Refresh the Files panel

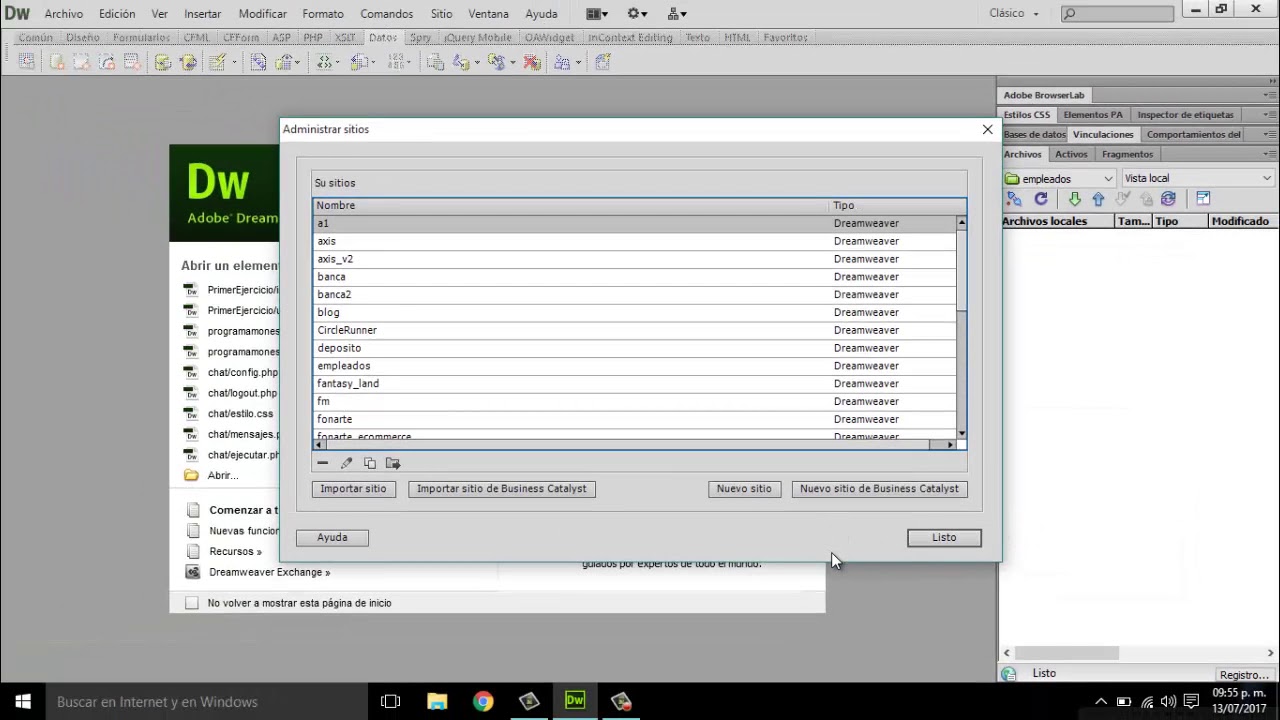(1041, 199)
